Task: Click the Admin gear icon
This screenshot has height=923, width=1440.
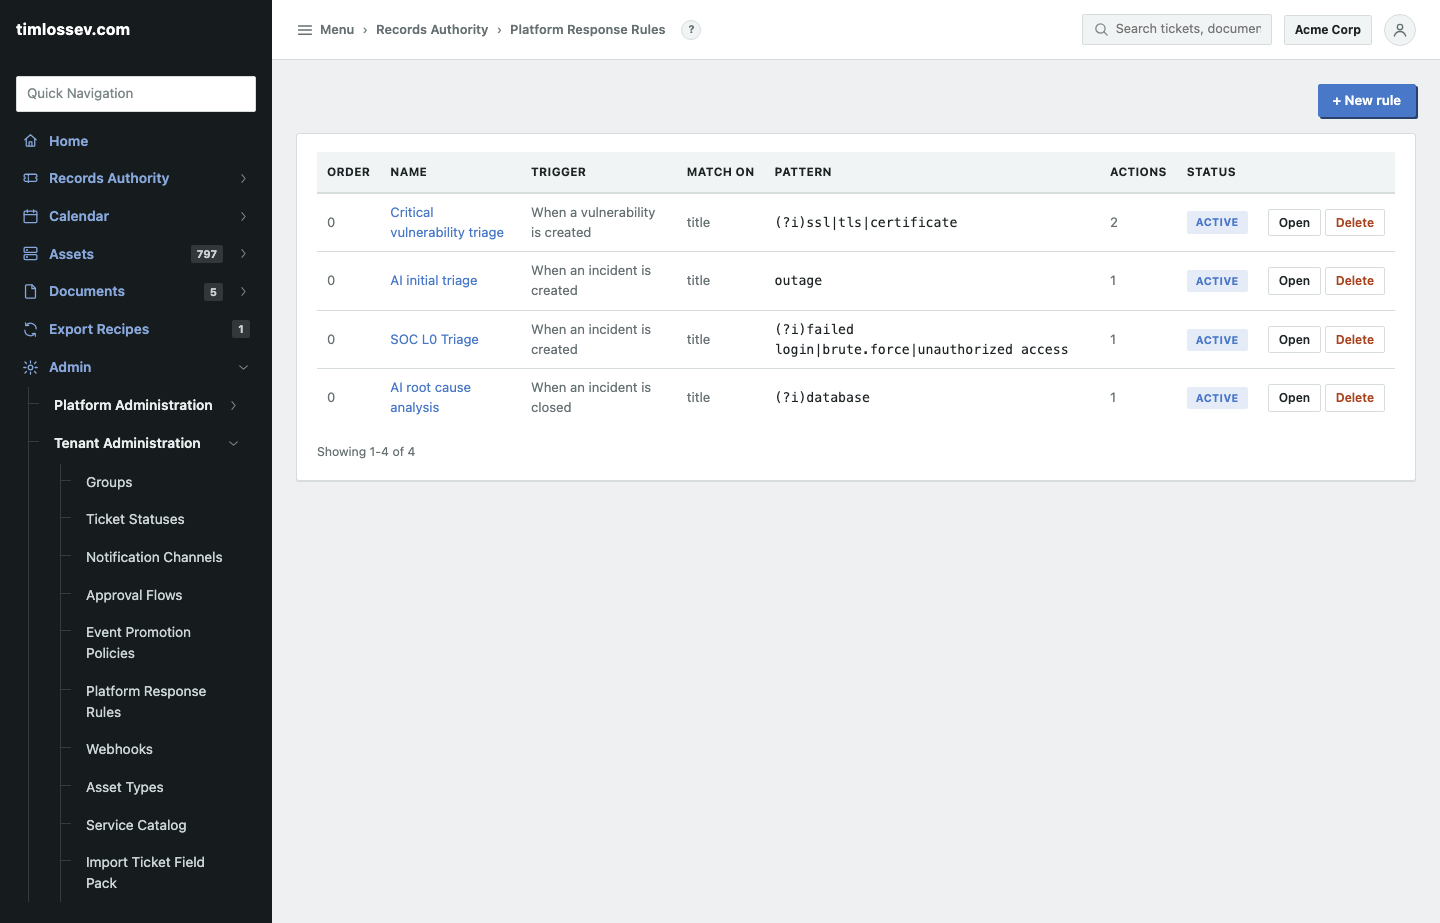Action: click(31, 367)
